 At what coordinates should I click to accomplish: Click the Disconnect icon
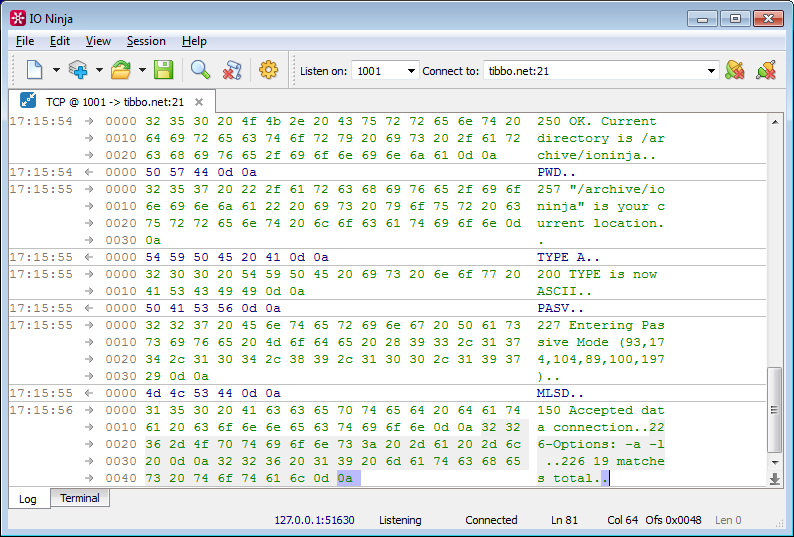[766, 70]
